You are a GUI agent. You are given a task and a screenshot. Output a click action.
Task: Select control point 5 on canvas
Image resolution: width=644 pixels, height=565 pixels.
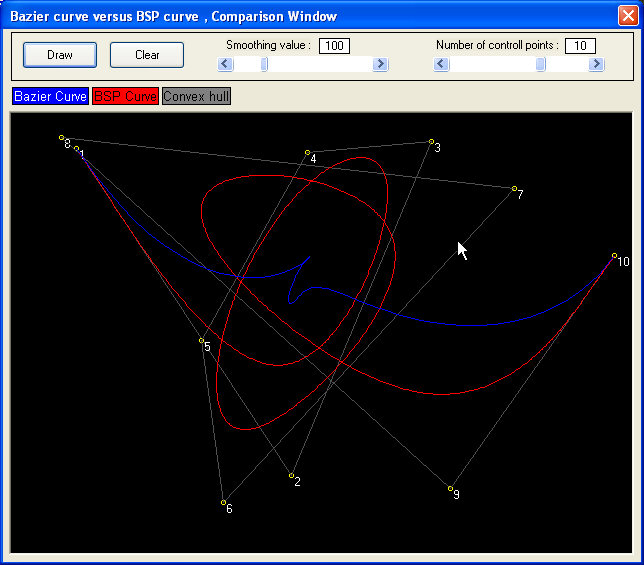click(201, 341)
